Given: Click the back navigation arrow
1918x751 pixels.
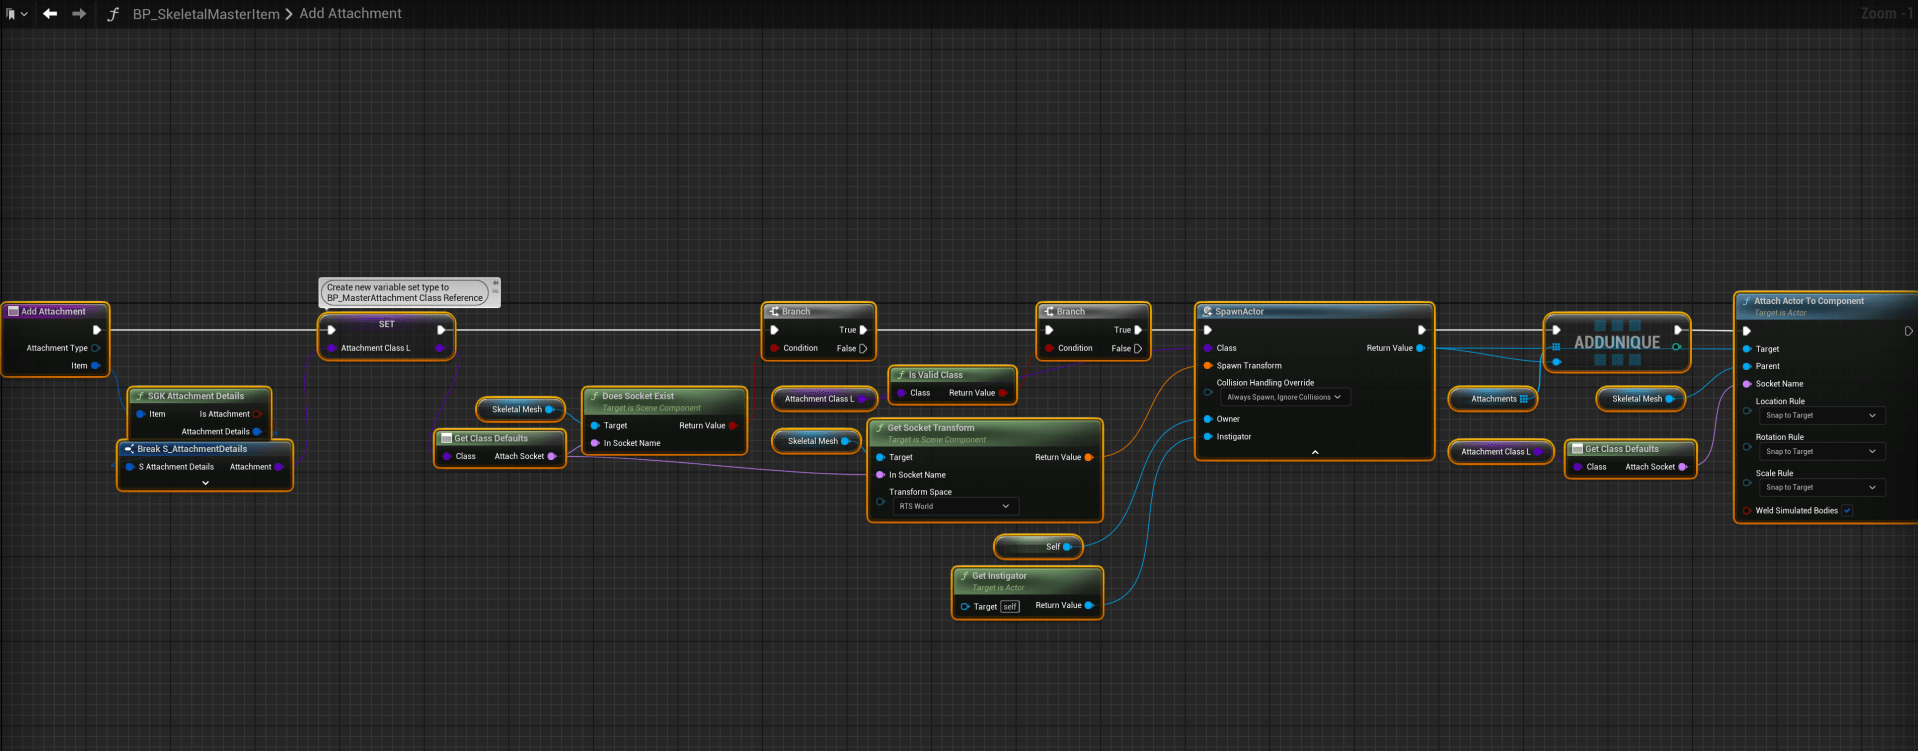Looking at the screenshot, I should [49, 14].
